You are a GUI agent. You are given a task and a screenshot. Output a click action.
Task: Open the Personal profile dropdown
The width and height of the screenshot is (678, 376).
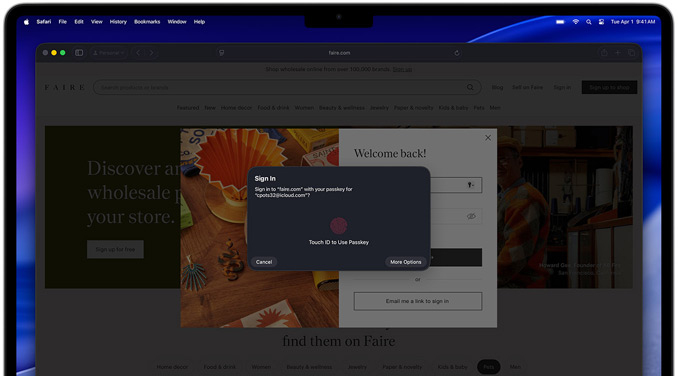click(x=109, y=53)
